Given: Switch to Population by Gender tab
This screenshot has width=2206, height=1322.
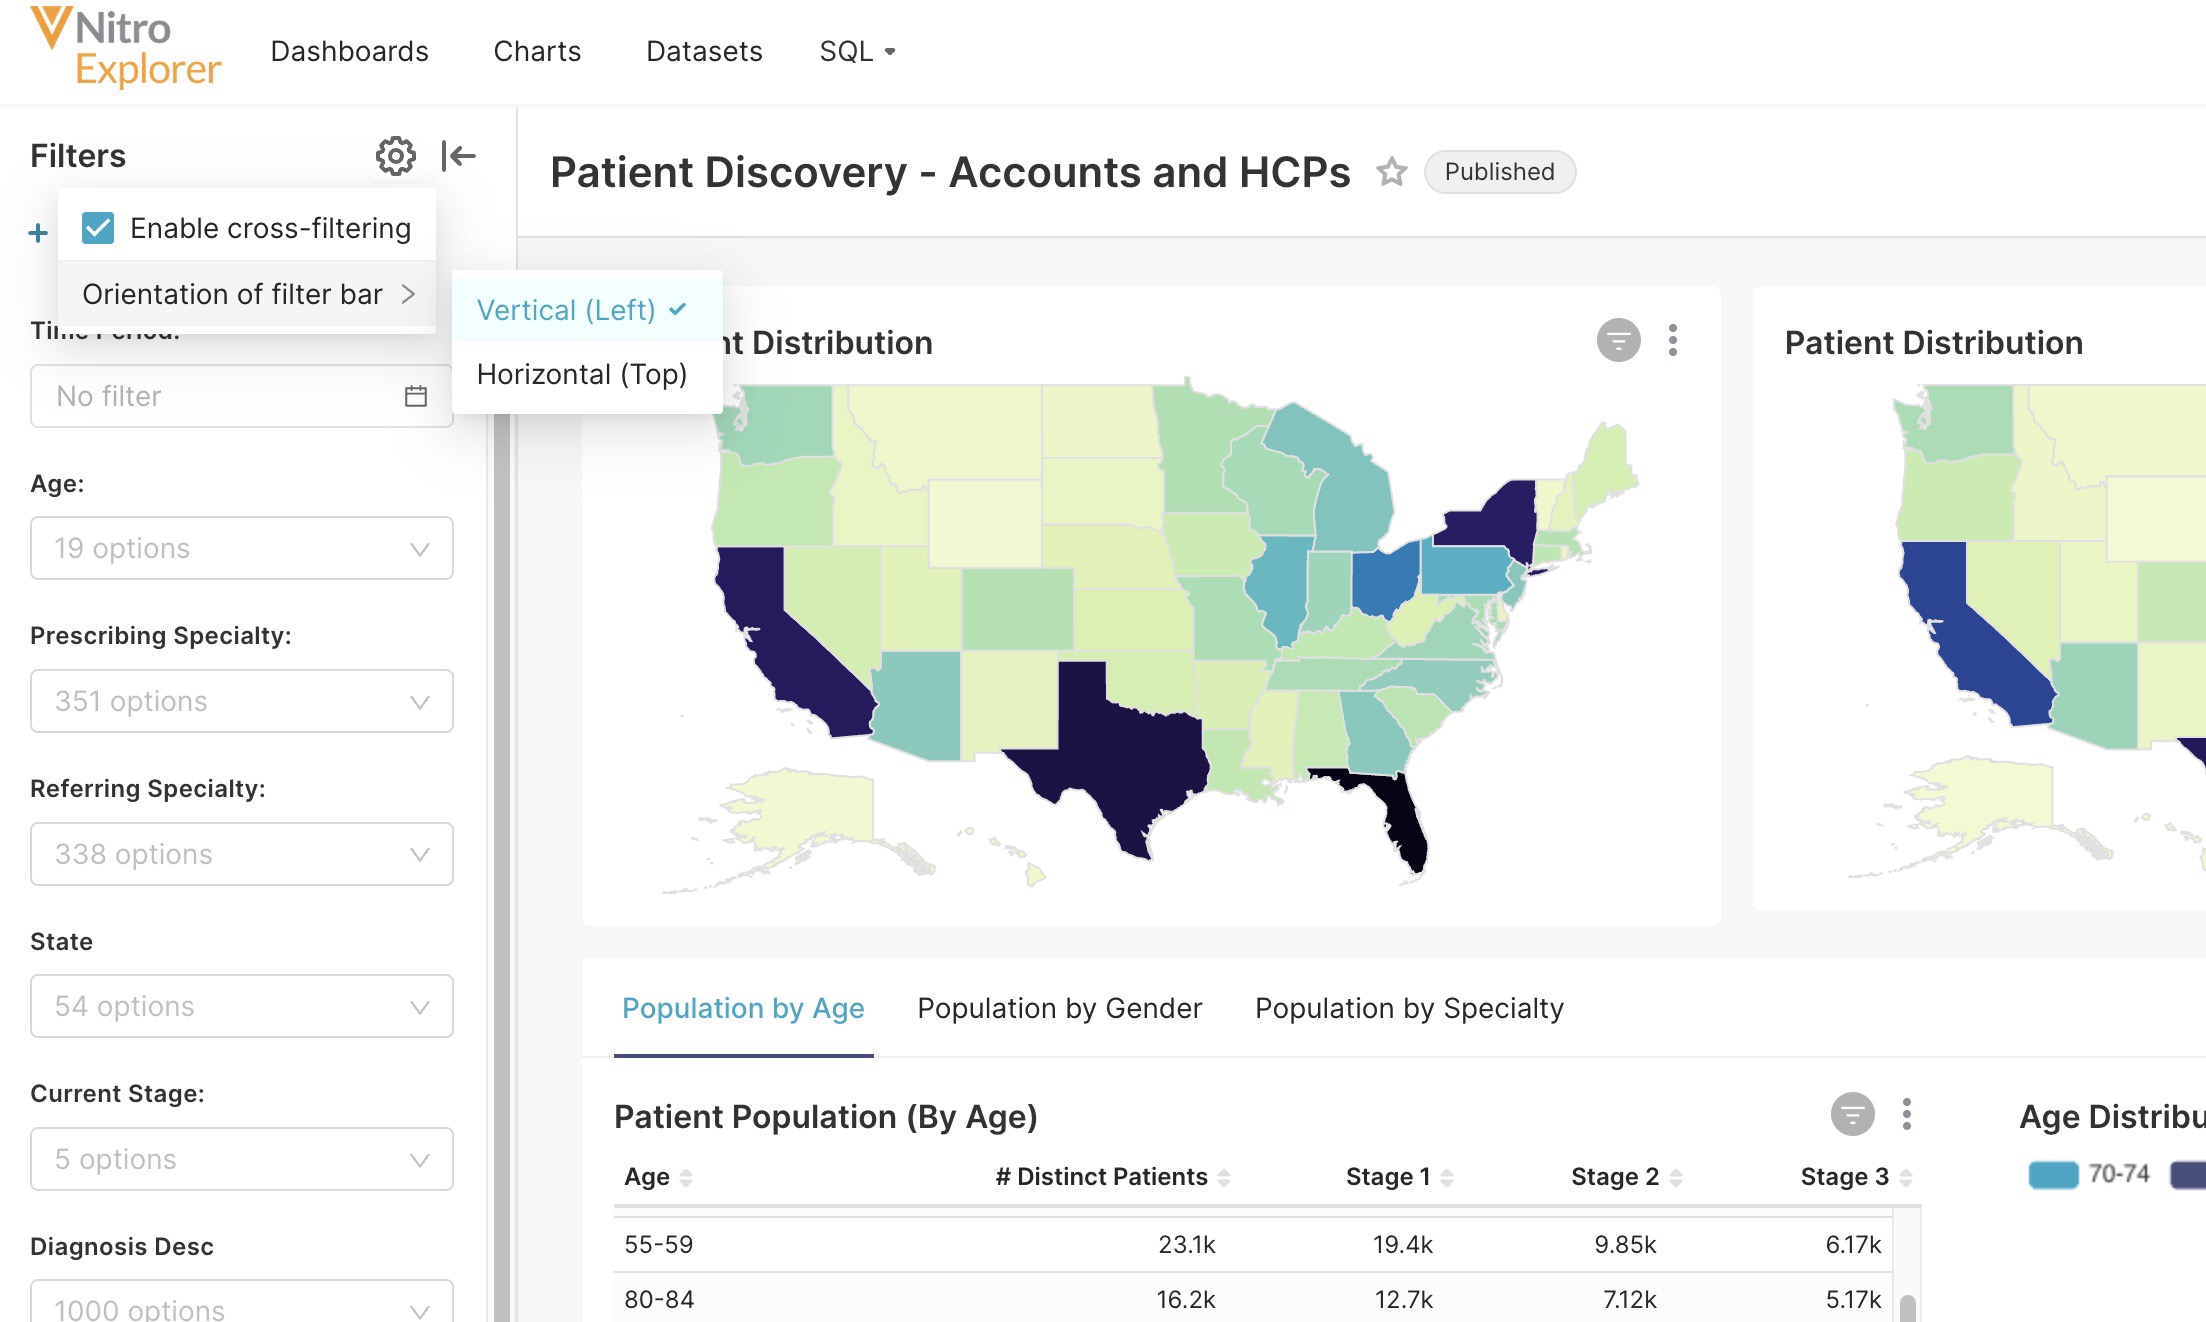Looking at the screenshot, I should pyautogui.click(x=1059, y=1008).
